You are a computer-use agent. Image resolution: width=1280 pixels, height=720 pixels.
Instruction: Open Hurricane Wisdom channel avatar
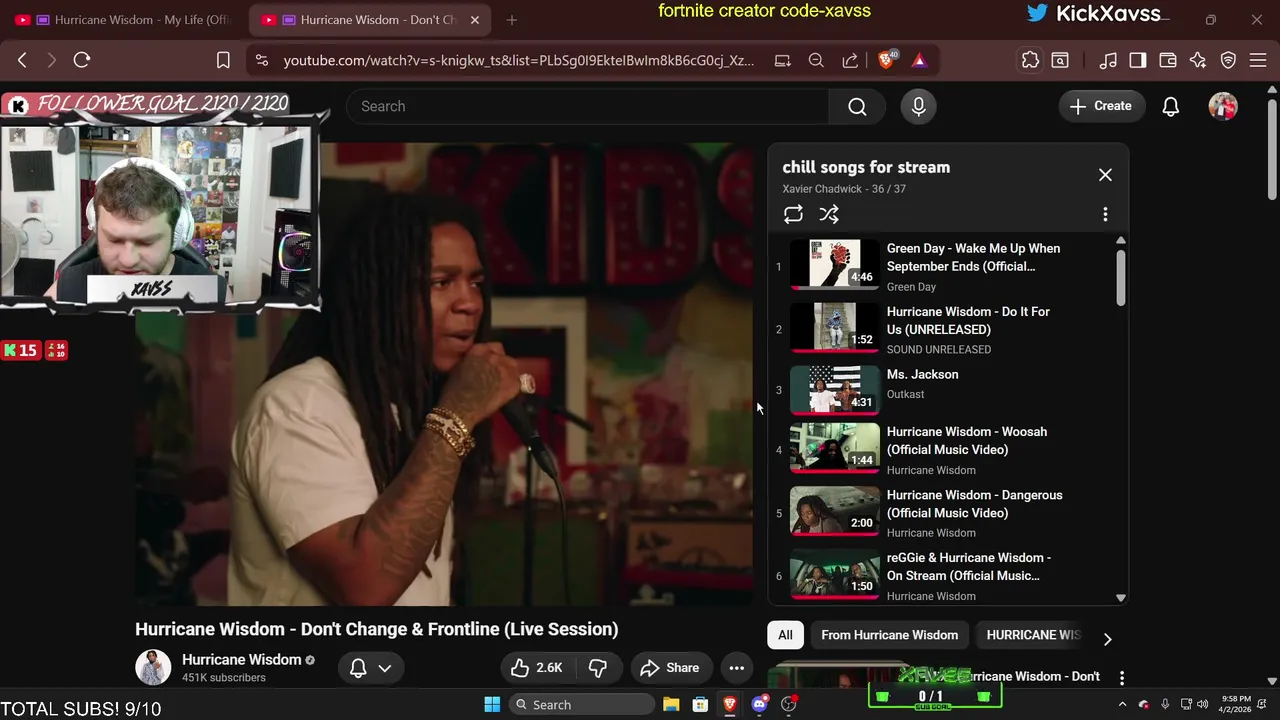pos(153,667)
